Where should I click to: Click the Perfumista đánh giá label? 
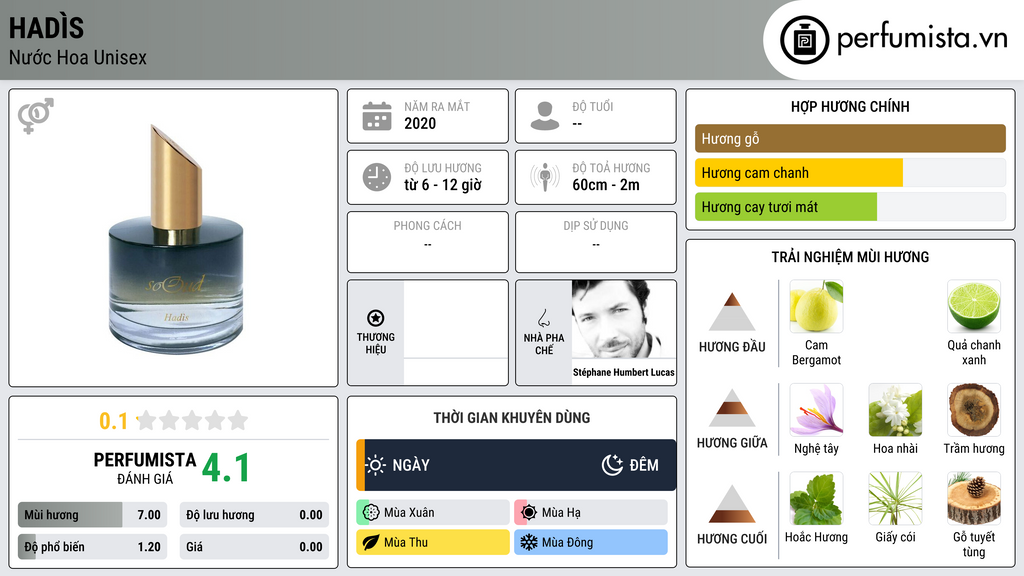tap(145, 468)
